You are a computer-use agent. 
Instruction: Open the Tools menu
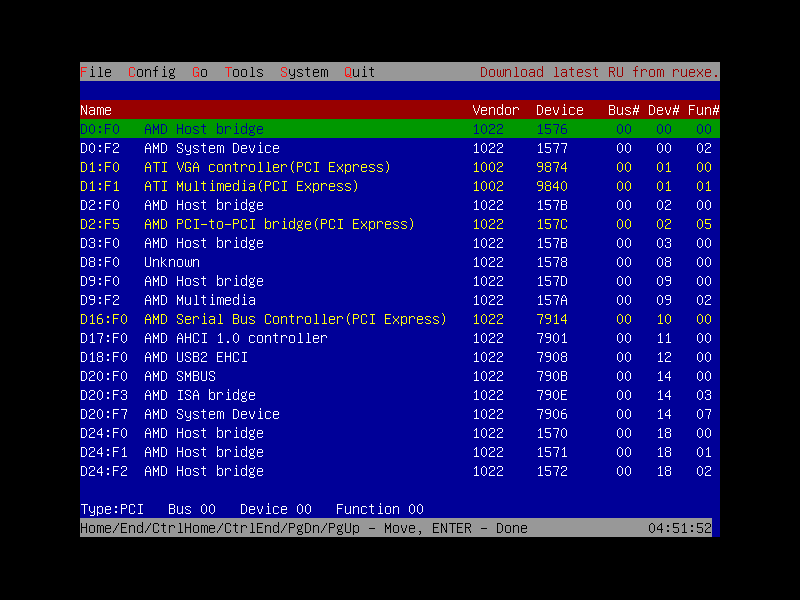point(244,72)
